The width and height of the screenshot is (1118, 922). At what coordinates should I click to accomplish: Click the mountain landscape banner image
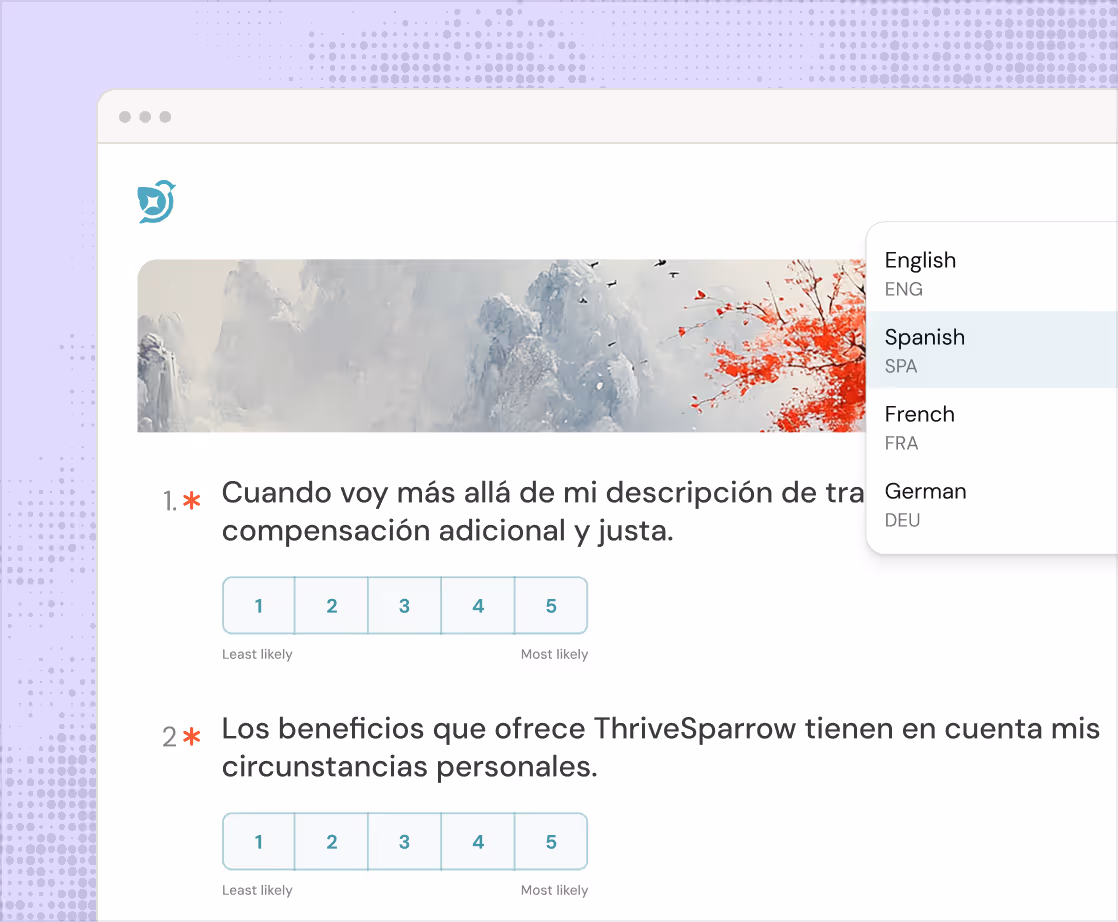[450, 345]
